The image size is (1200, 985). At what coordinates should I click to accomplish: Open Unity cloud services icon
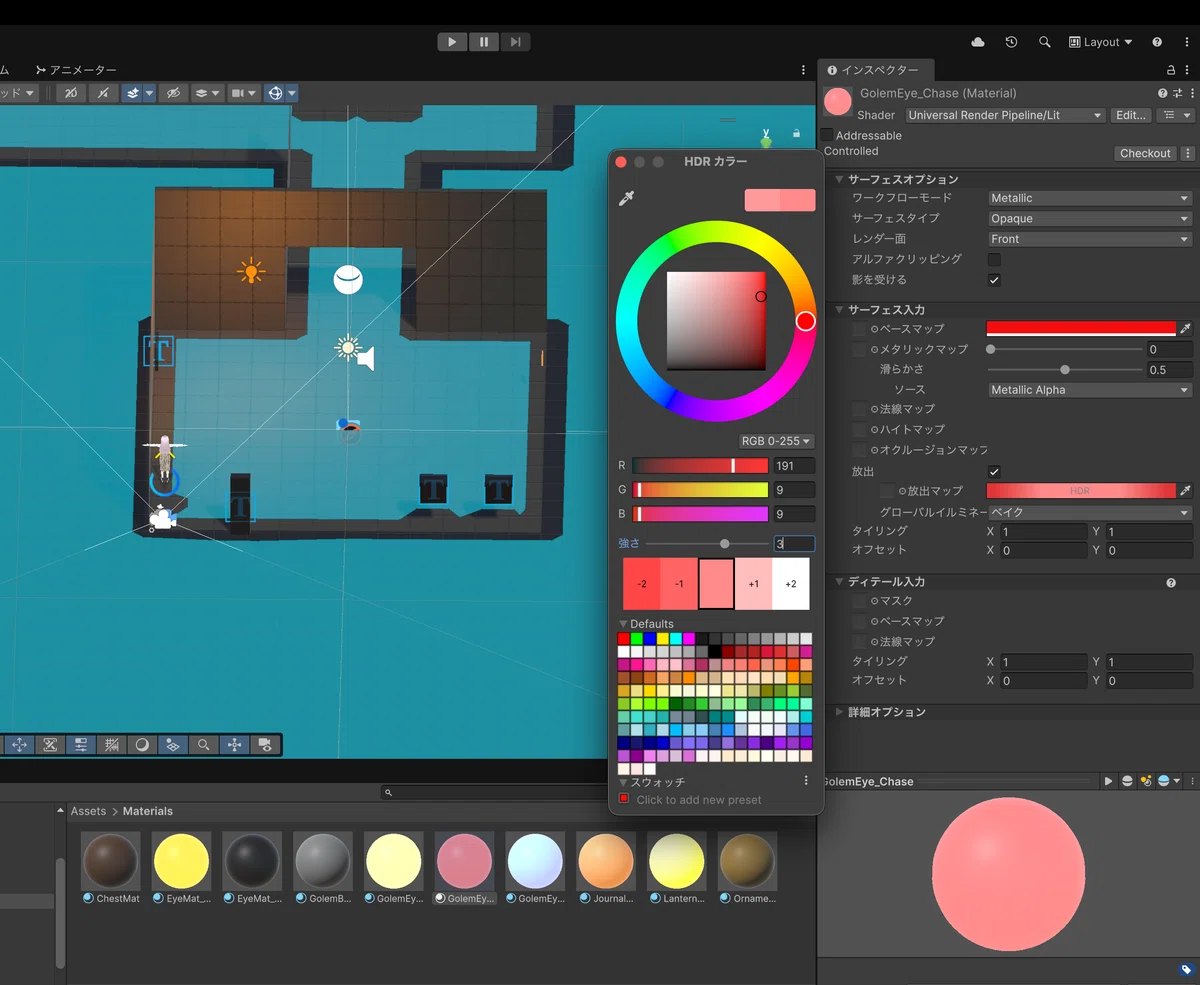coord(978,42)
